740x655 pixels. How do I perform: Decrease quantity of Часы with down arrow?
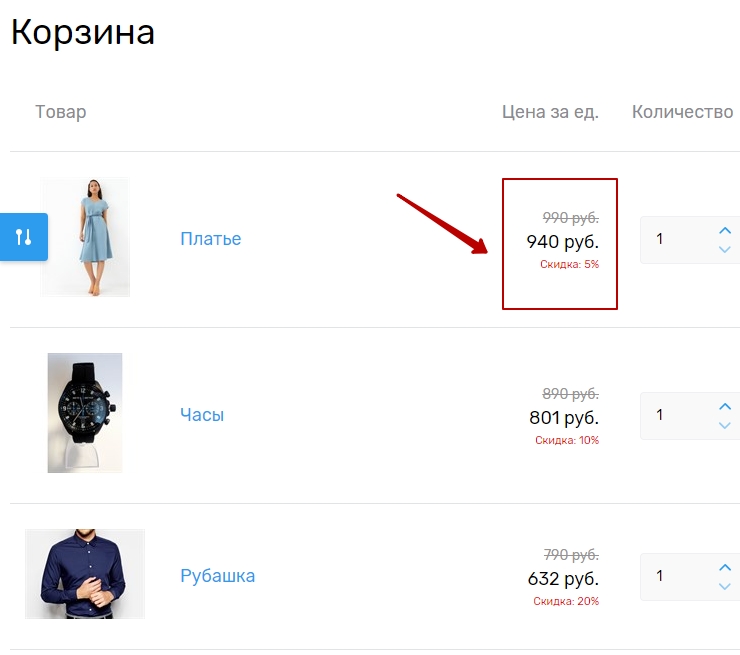725,425
